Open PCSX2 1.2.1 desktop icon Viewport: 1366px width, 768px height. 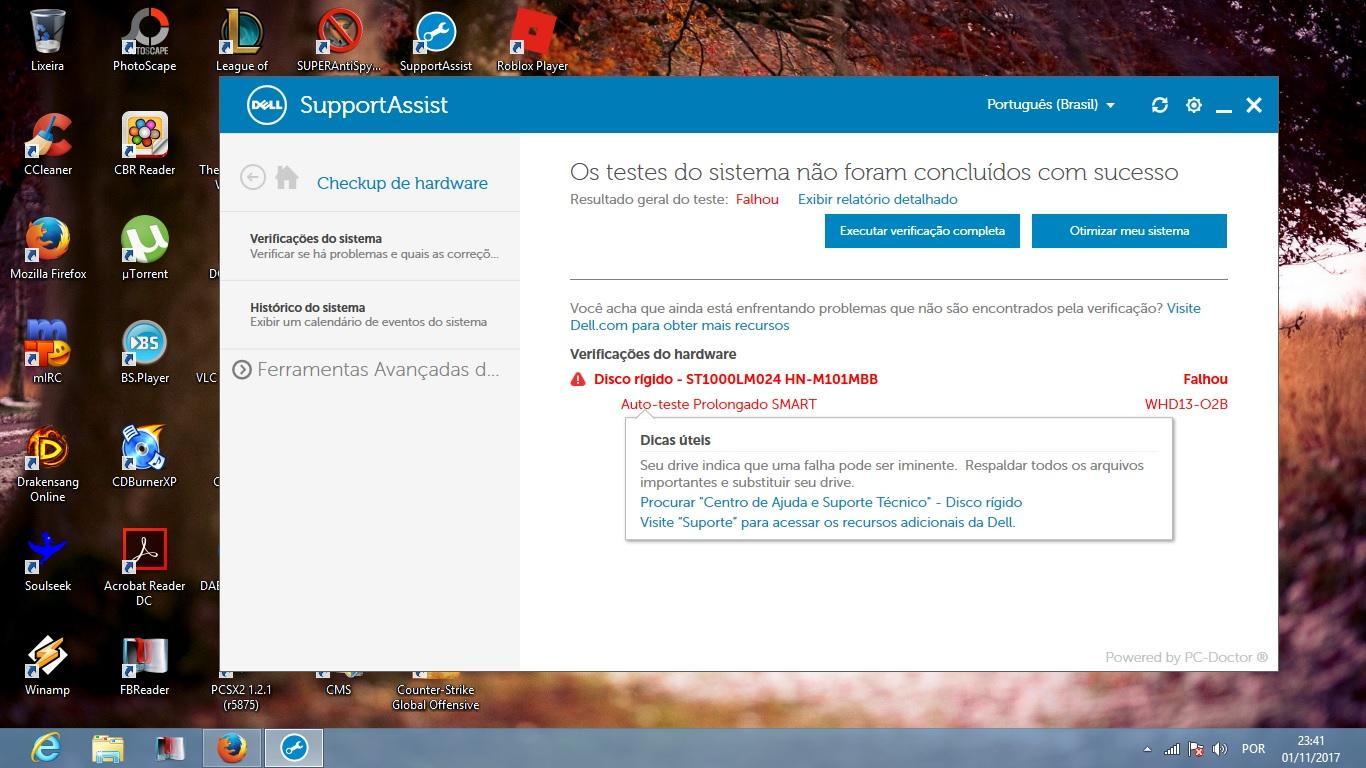pyautogui.click(x=241, y=691)
